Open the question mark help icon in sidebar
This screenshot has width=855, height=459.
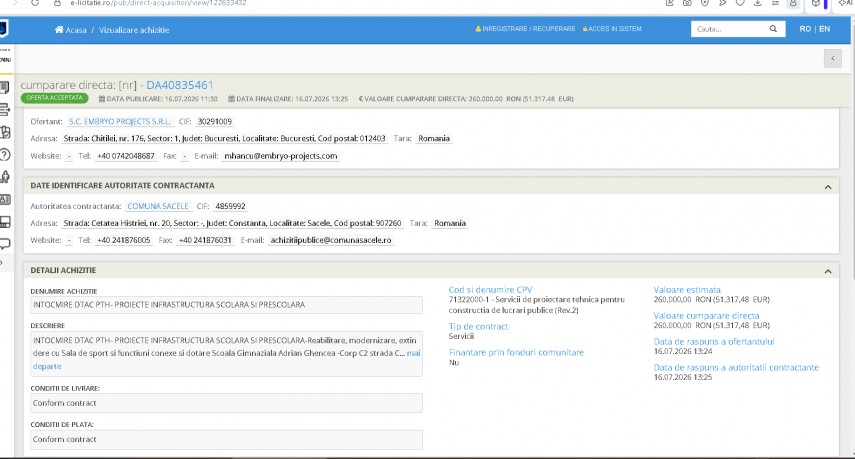[5, 155]
